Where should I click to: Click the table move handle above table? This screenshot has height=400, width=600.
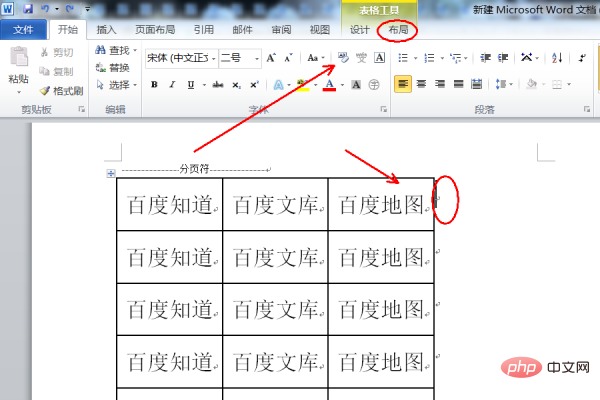pos(110,174)
